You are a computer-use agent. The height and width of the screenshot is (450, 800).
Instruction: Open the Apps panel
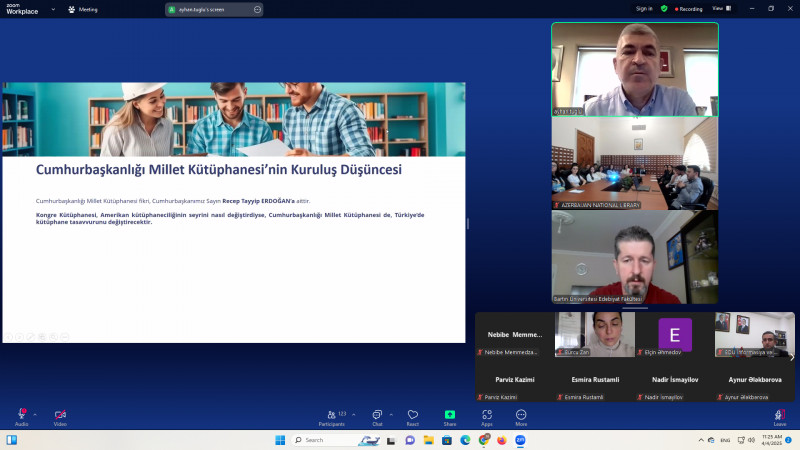(486, 416)
